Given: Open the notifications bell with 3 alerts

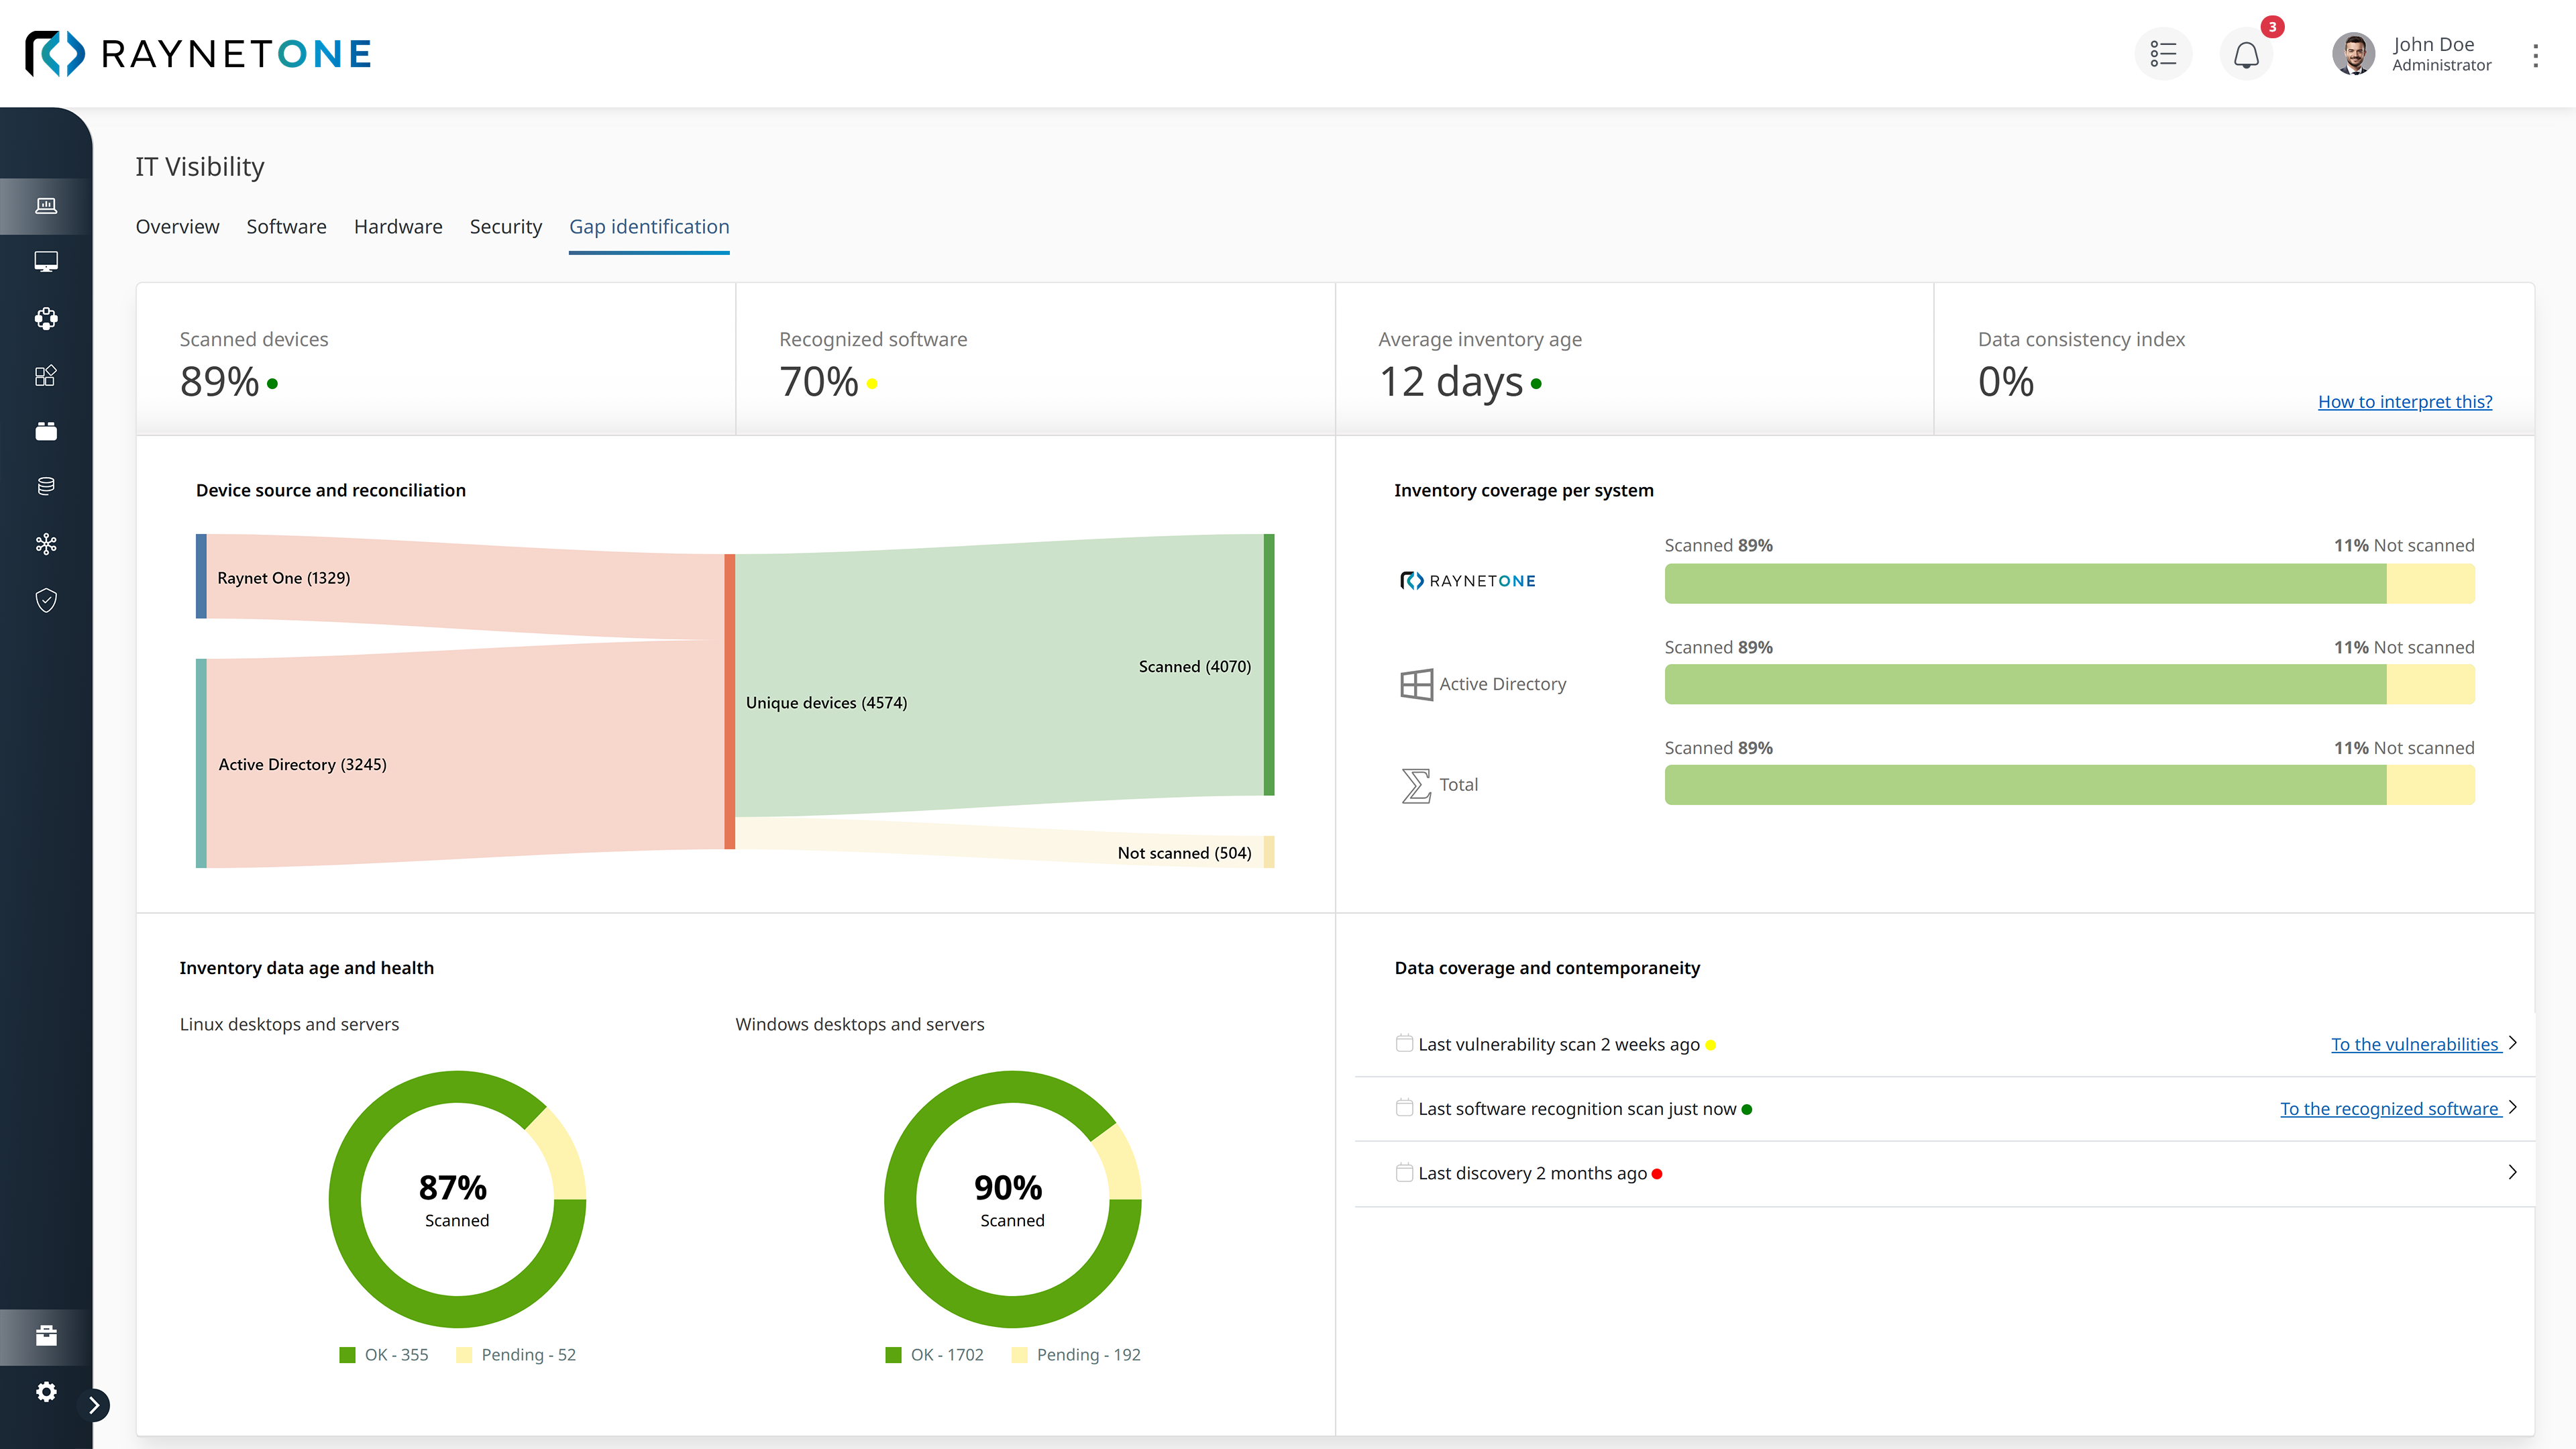Looking at the screenshot, I should pyautogui.click(x=2246, y=55).
